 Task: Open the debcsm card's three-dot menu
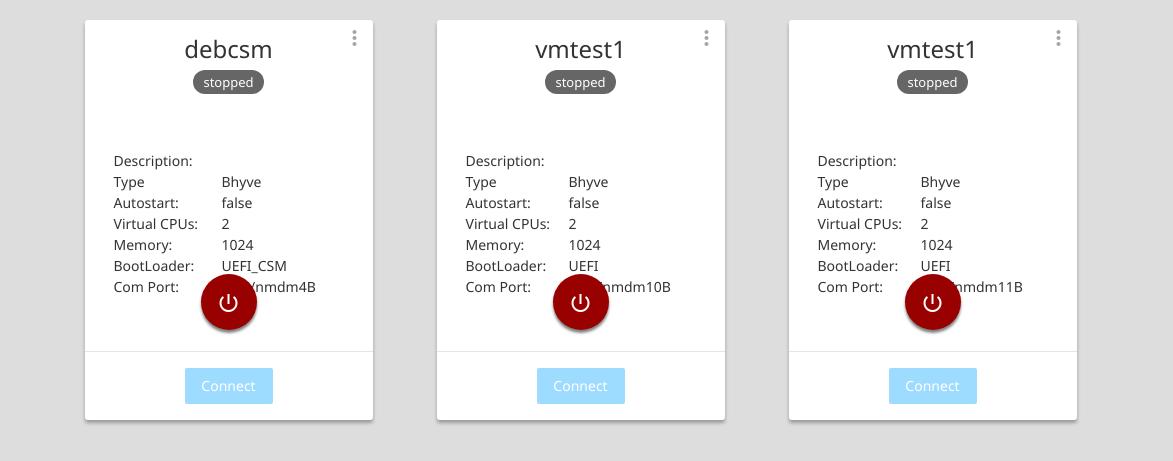(355, 38)
